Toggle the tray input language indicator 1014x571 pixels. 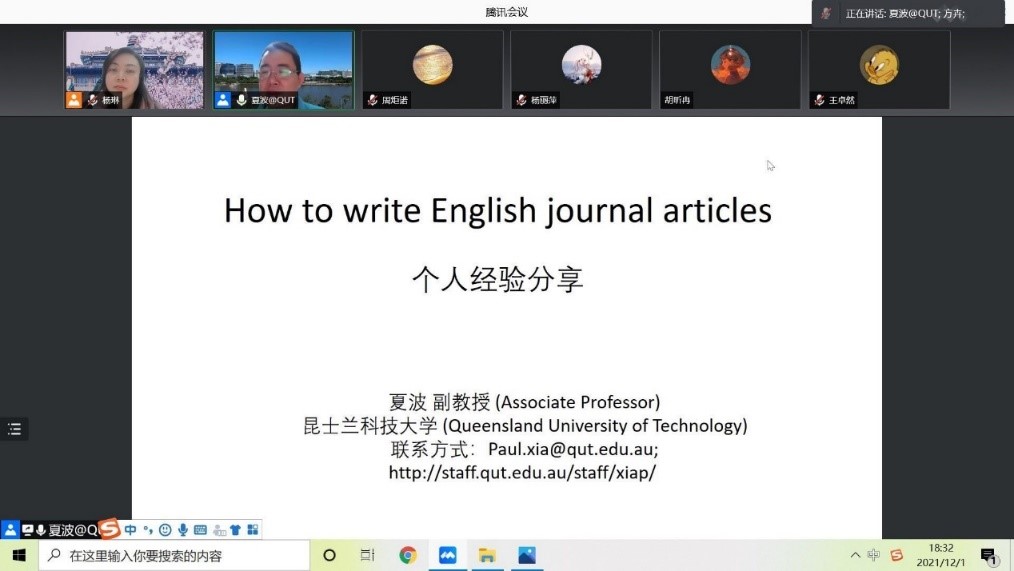point(874,556)
